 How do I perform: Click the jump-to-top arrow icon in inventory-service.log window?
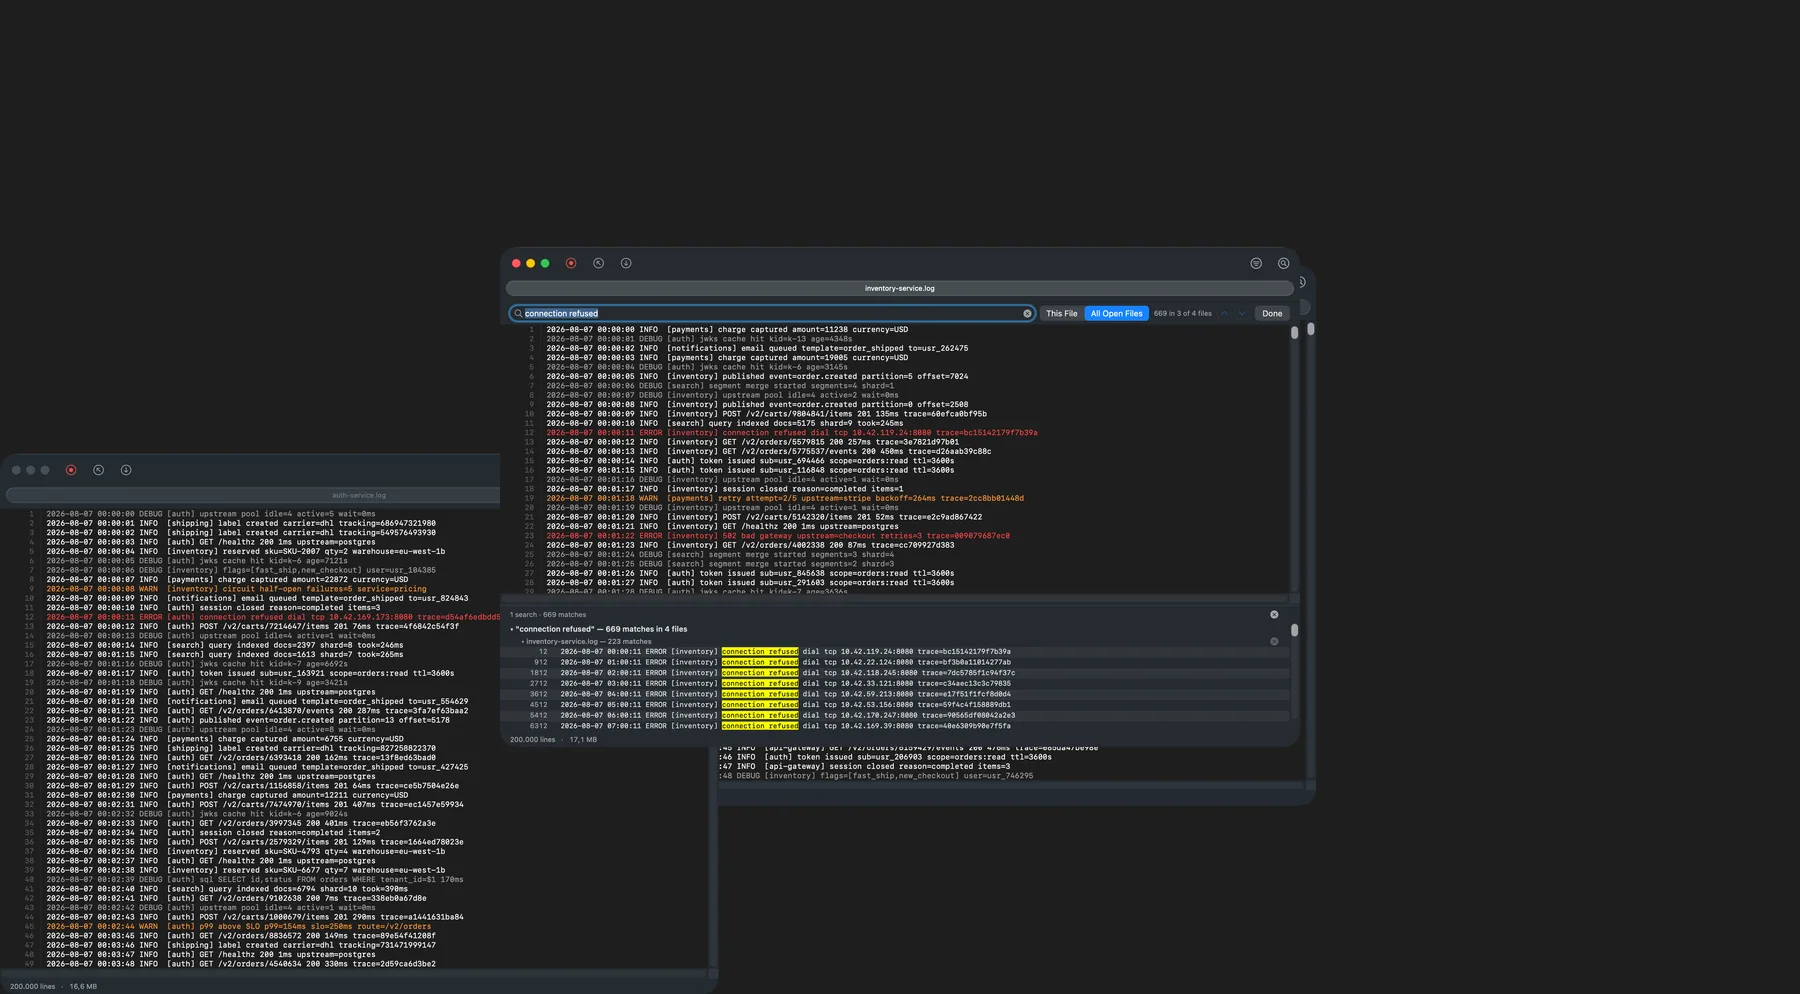[x=598, y=263]
